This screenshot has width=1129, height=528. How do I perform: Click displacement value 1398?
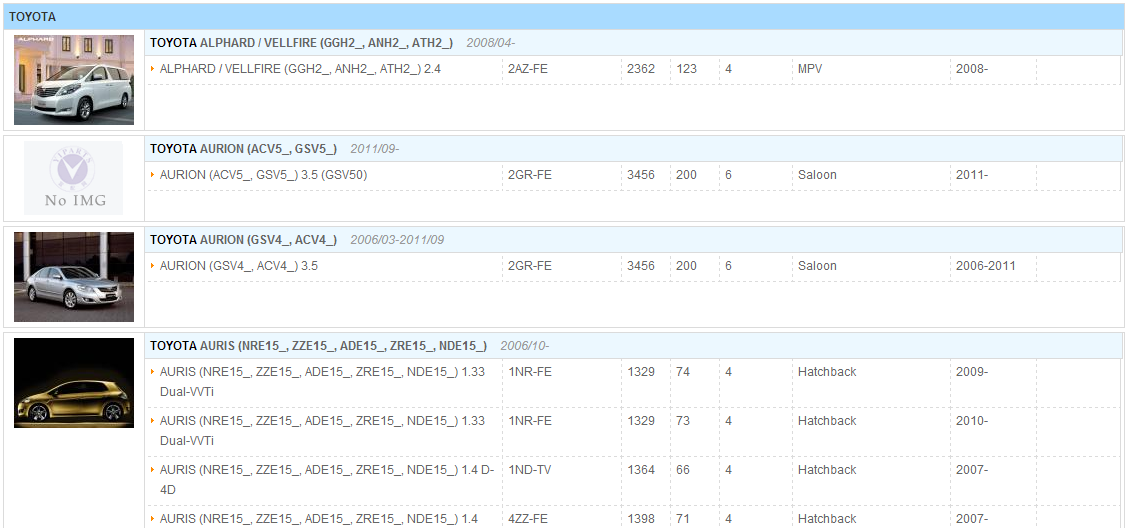[641, 519]
